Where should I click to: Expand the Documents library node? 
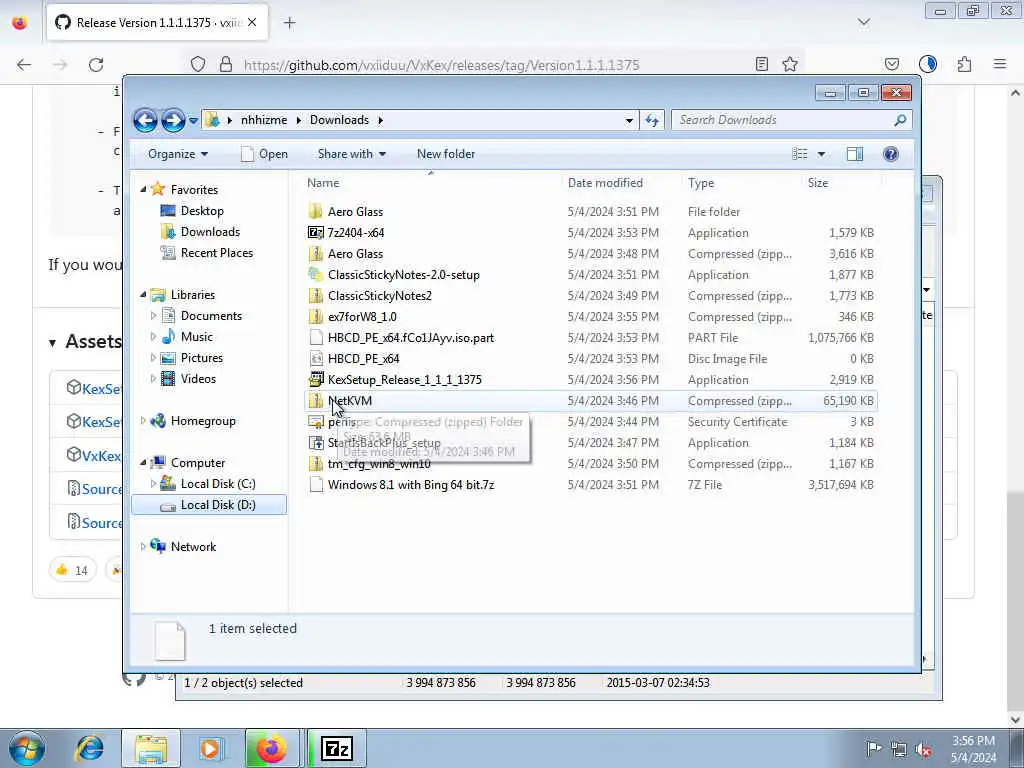coord(153,316)
